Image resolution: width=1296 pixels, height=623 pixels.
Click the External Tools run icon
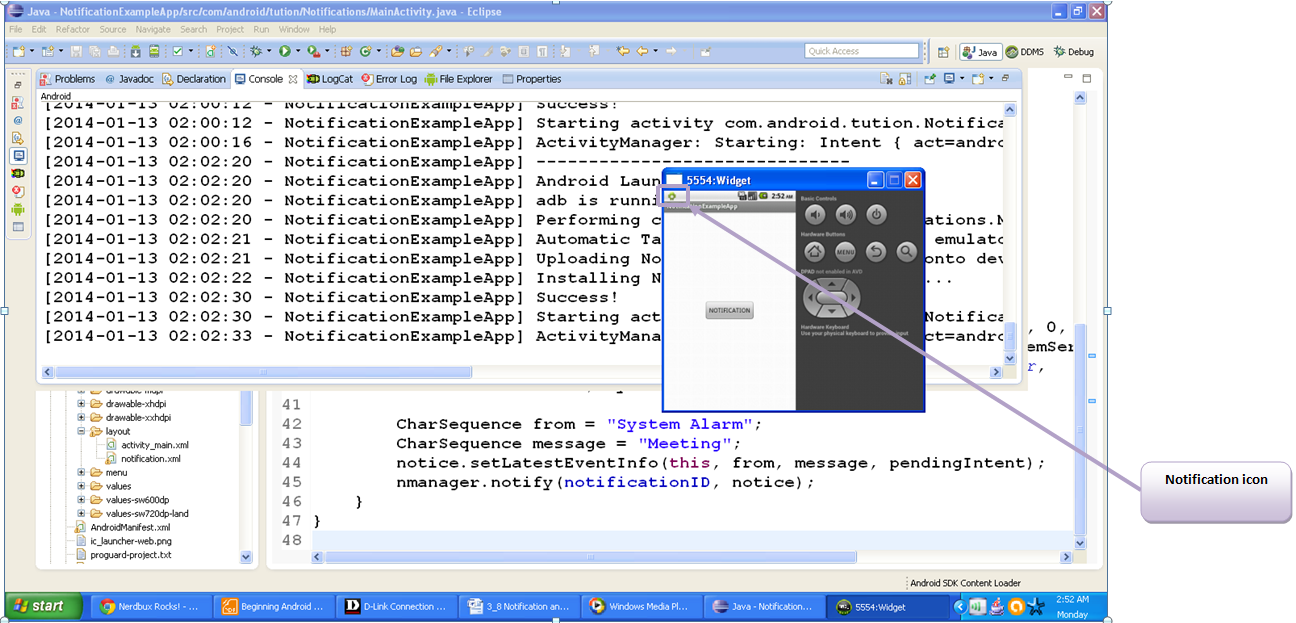point(313,51)
